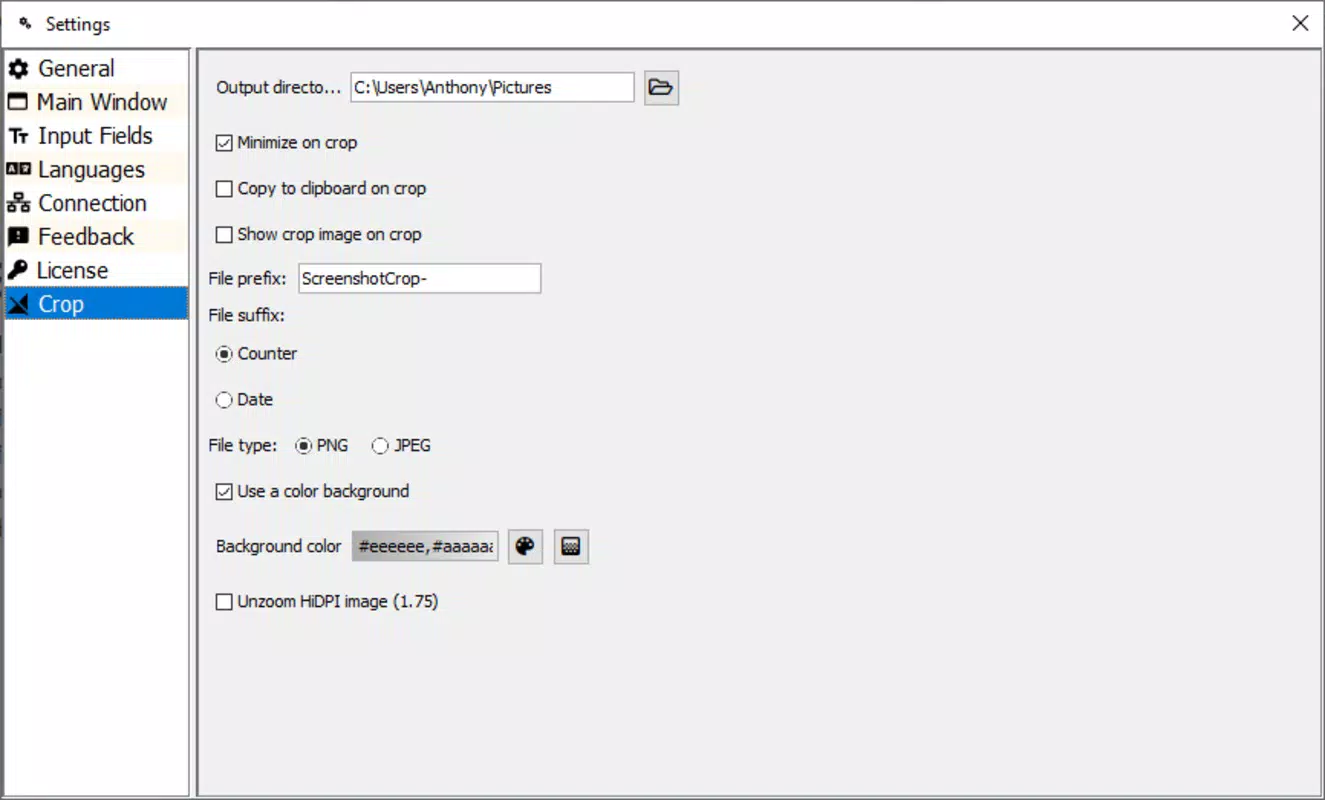Click the gear icon beside General

[18, 69]
